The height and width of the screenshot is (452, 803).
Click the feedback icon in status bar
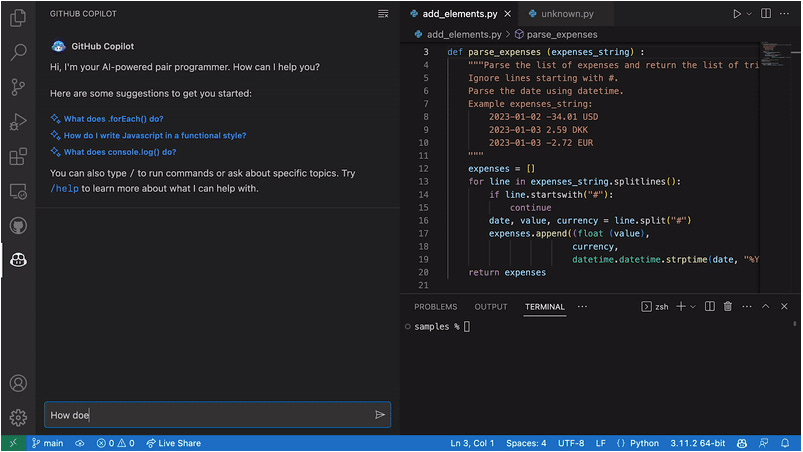764,443
